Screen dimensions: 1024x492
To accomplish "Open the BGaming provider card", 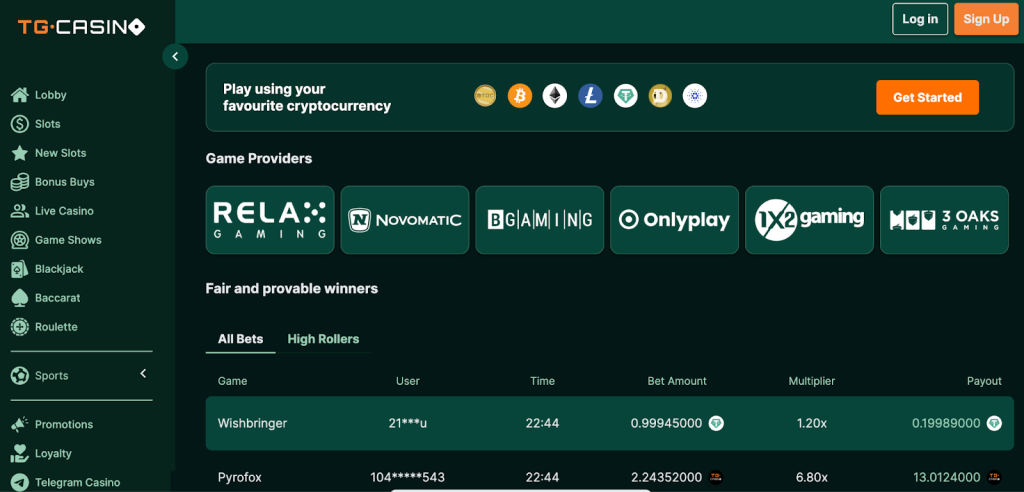I will [539, 220].
